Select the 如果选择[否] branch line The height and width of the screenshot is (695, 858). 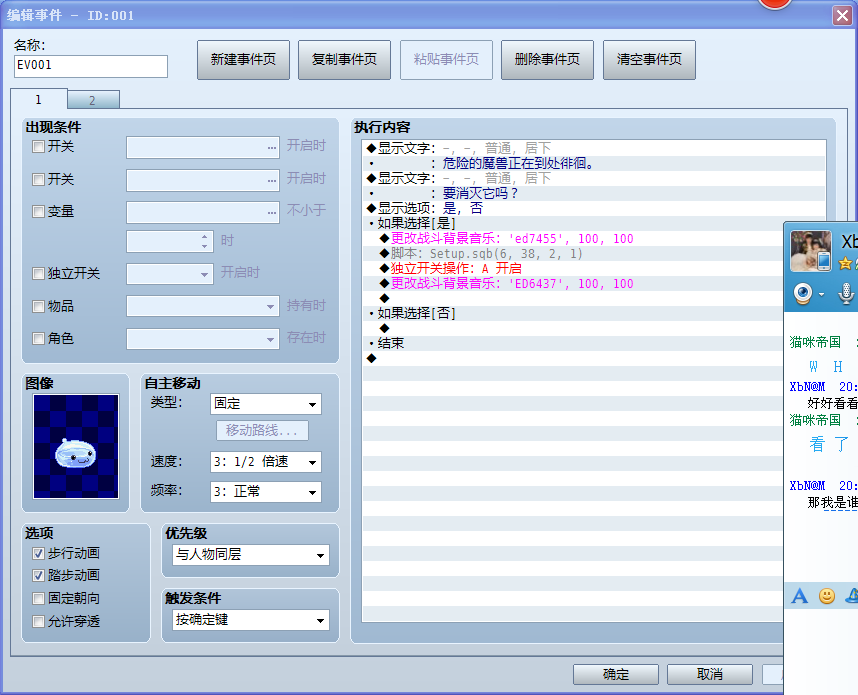573,313
